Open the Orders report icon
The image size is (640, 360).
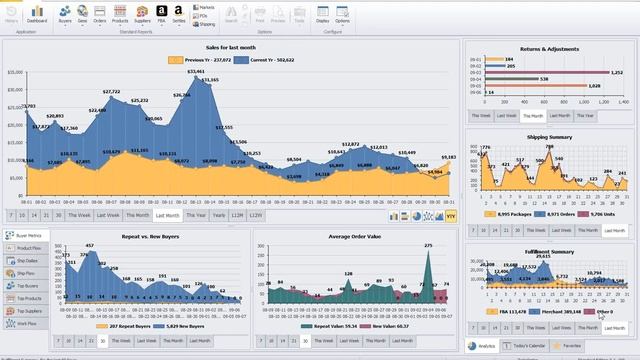coord(100,14)
